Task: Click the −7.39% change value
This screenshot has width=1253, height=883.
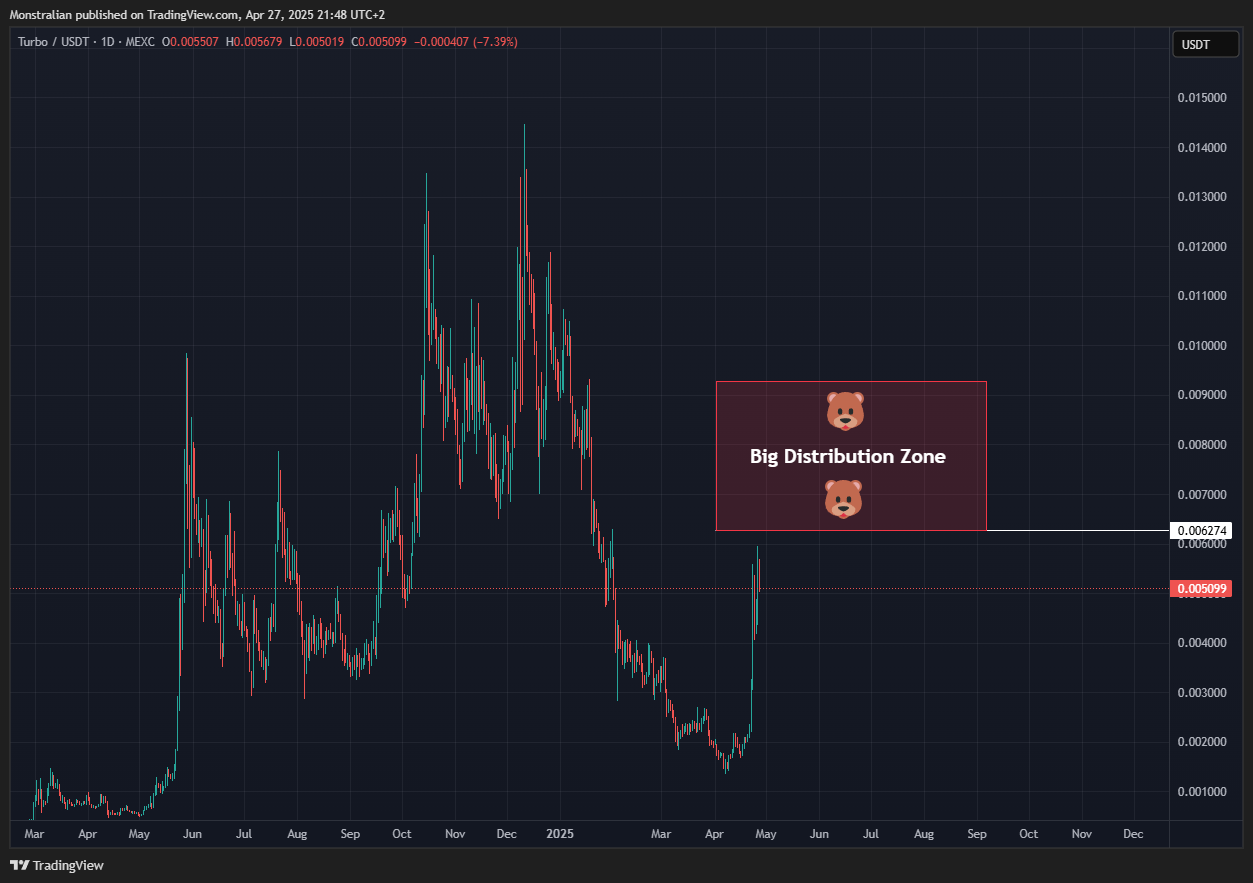Action: (495, 42)
